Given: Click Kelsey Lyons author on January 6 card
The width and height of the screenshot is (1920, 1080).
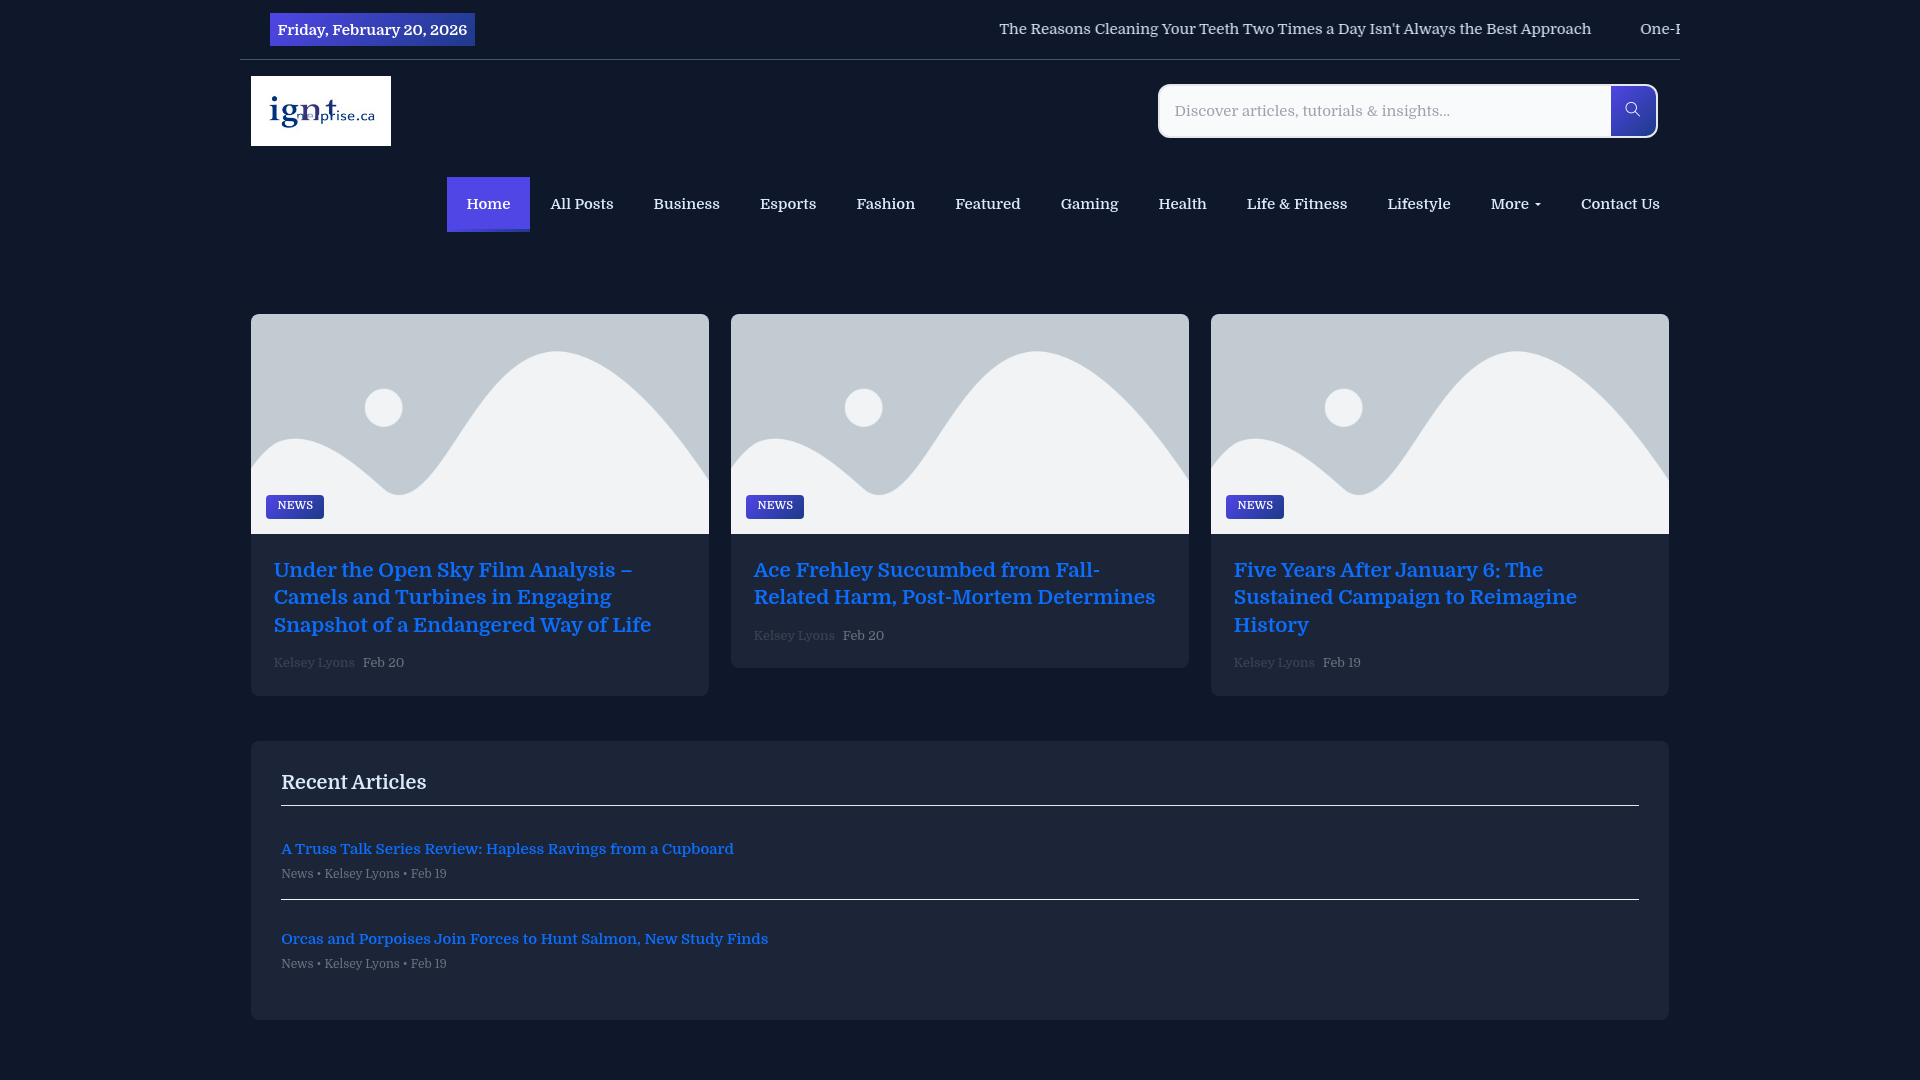Looking at the screenshot, I should click(1274, 663).
